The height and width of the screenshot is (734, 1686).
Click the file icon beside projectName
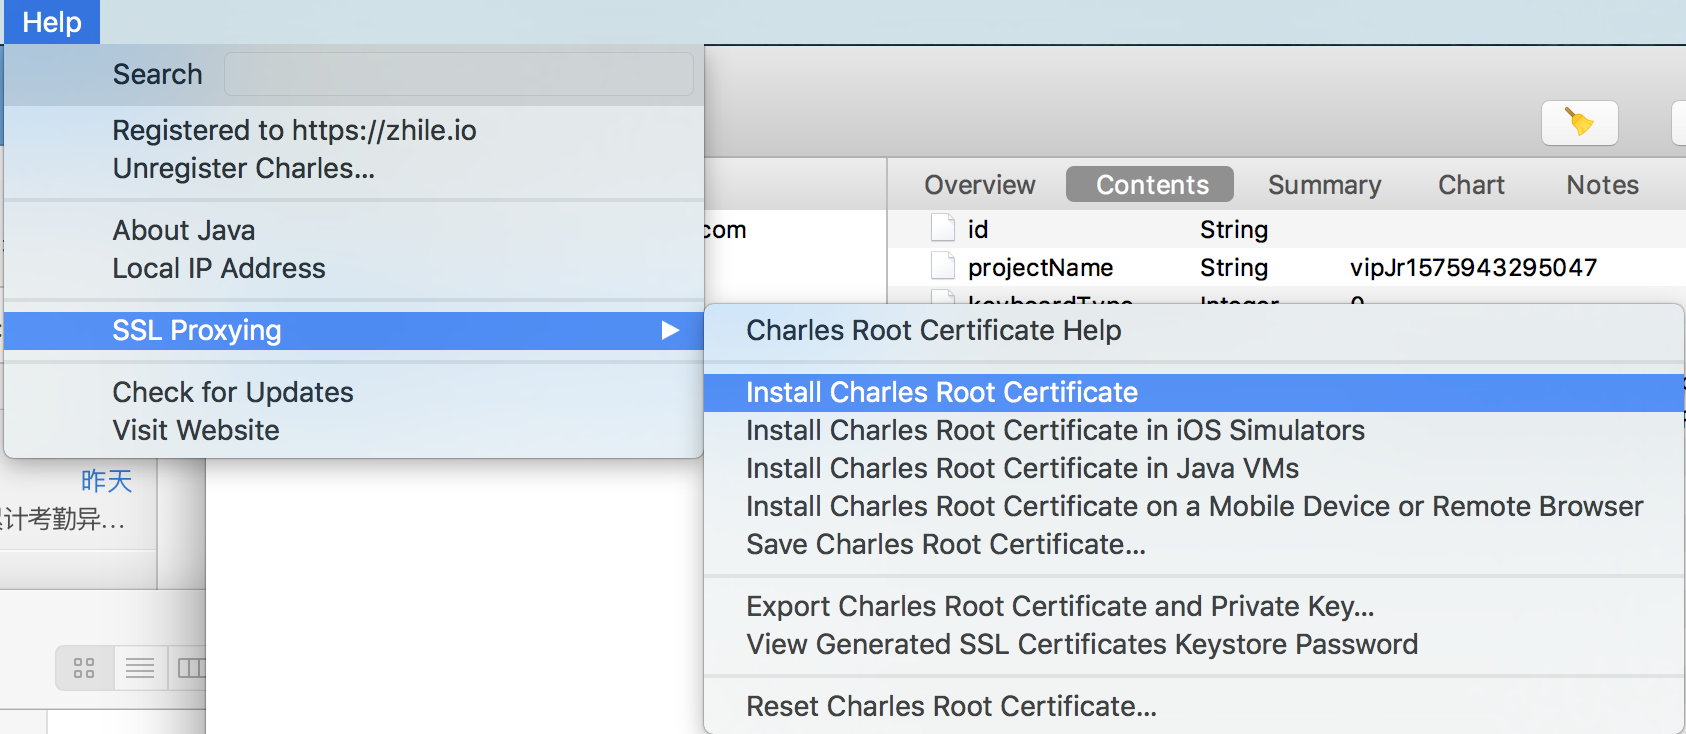943,267
